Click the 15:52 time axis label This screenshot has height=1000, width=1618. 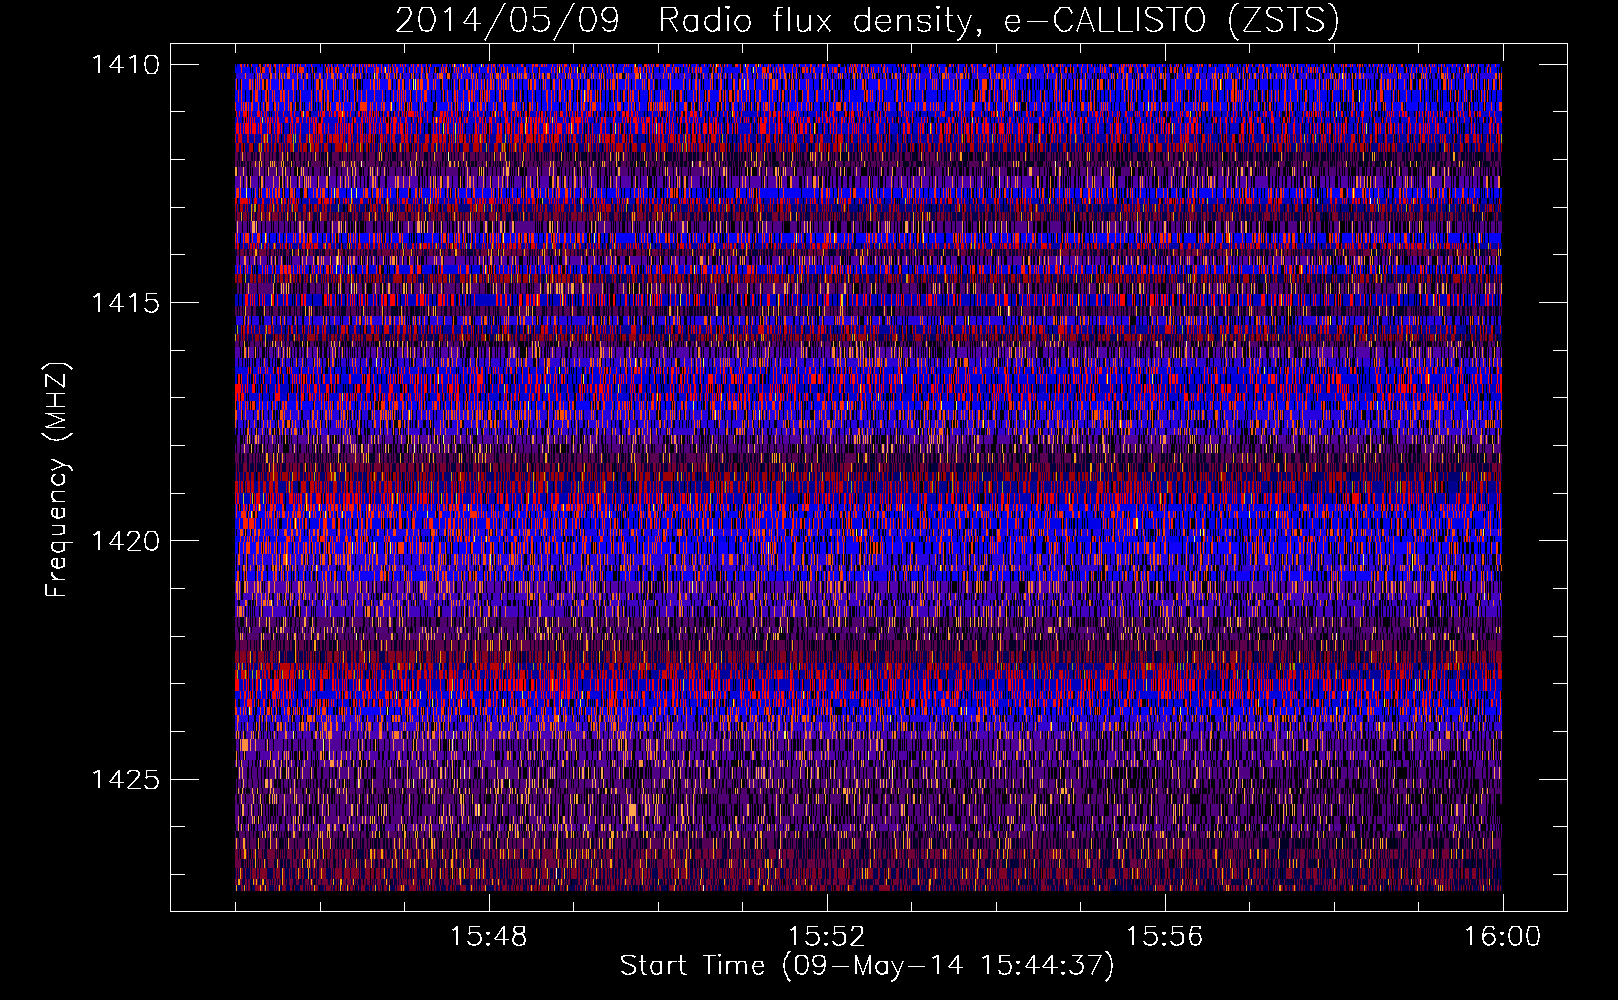pyautogui.click(x=827, y=937)
